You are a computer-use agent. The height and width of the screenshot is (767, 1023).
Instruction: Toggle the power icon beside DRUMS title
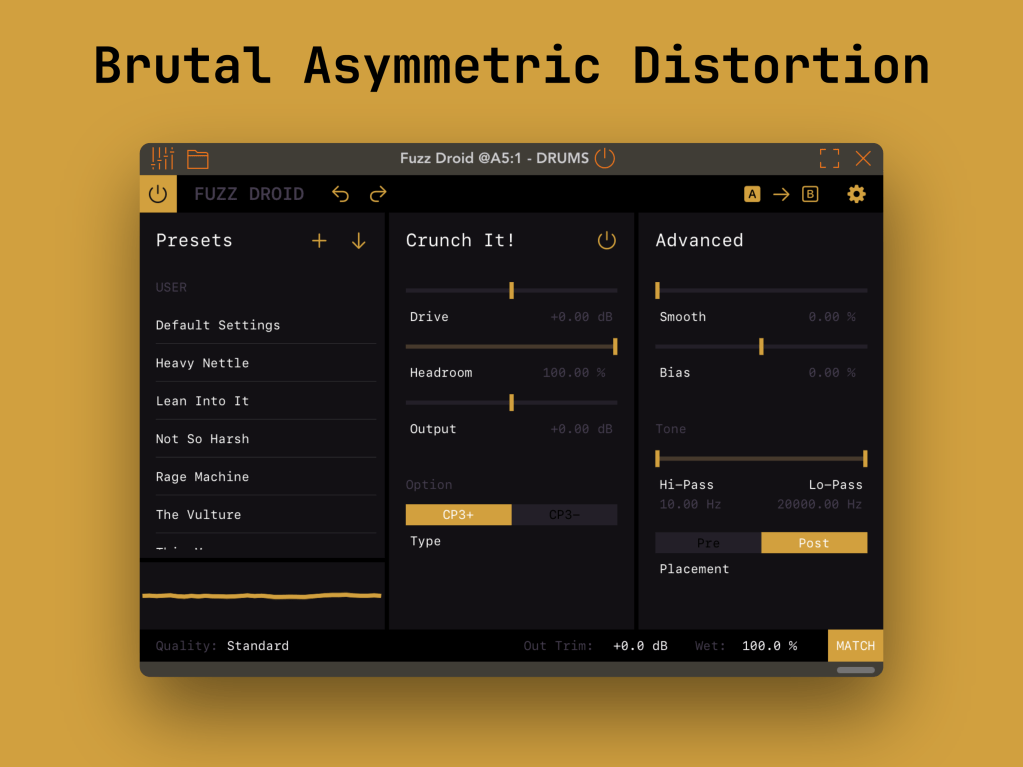point(605,158)
